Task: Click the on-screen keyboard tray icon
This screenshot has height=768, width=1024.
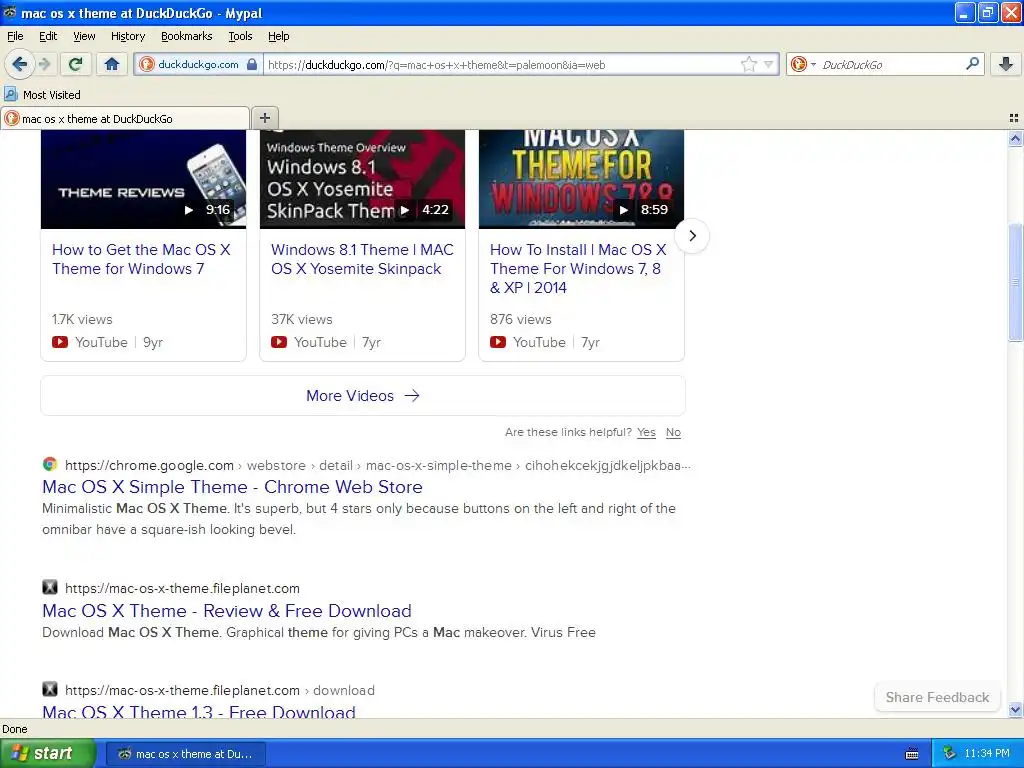Action: pos(912,754)
